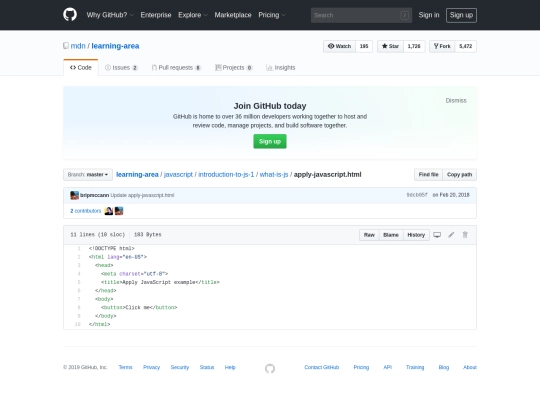Viewport: 540px width, 405px height.
Task: Click the Watch button
Action: [339, 46]
